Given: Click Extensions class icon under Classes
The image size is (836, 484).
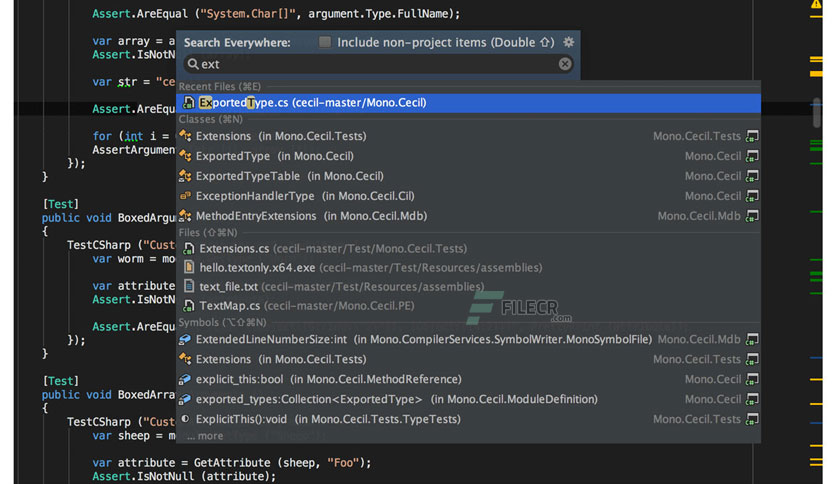Looking at the screenshot, I should (185, 136).
